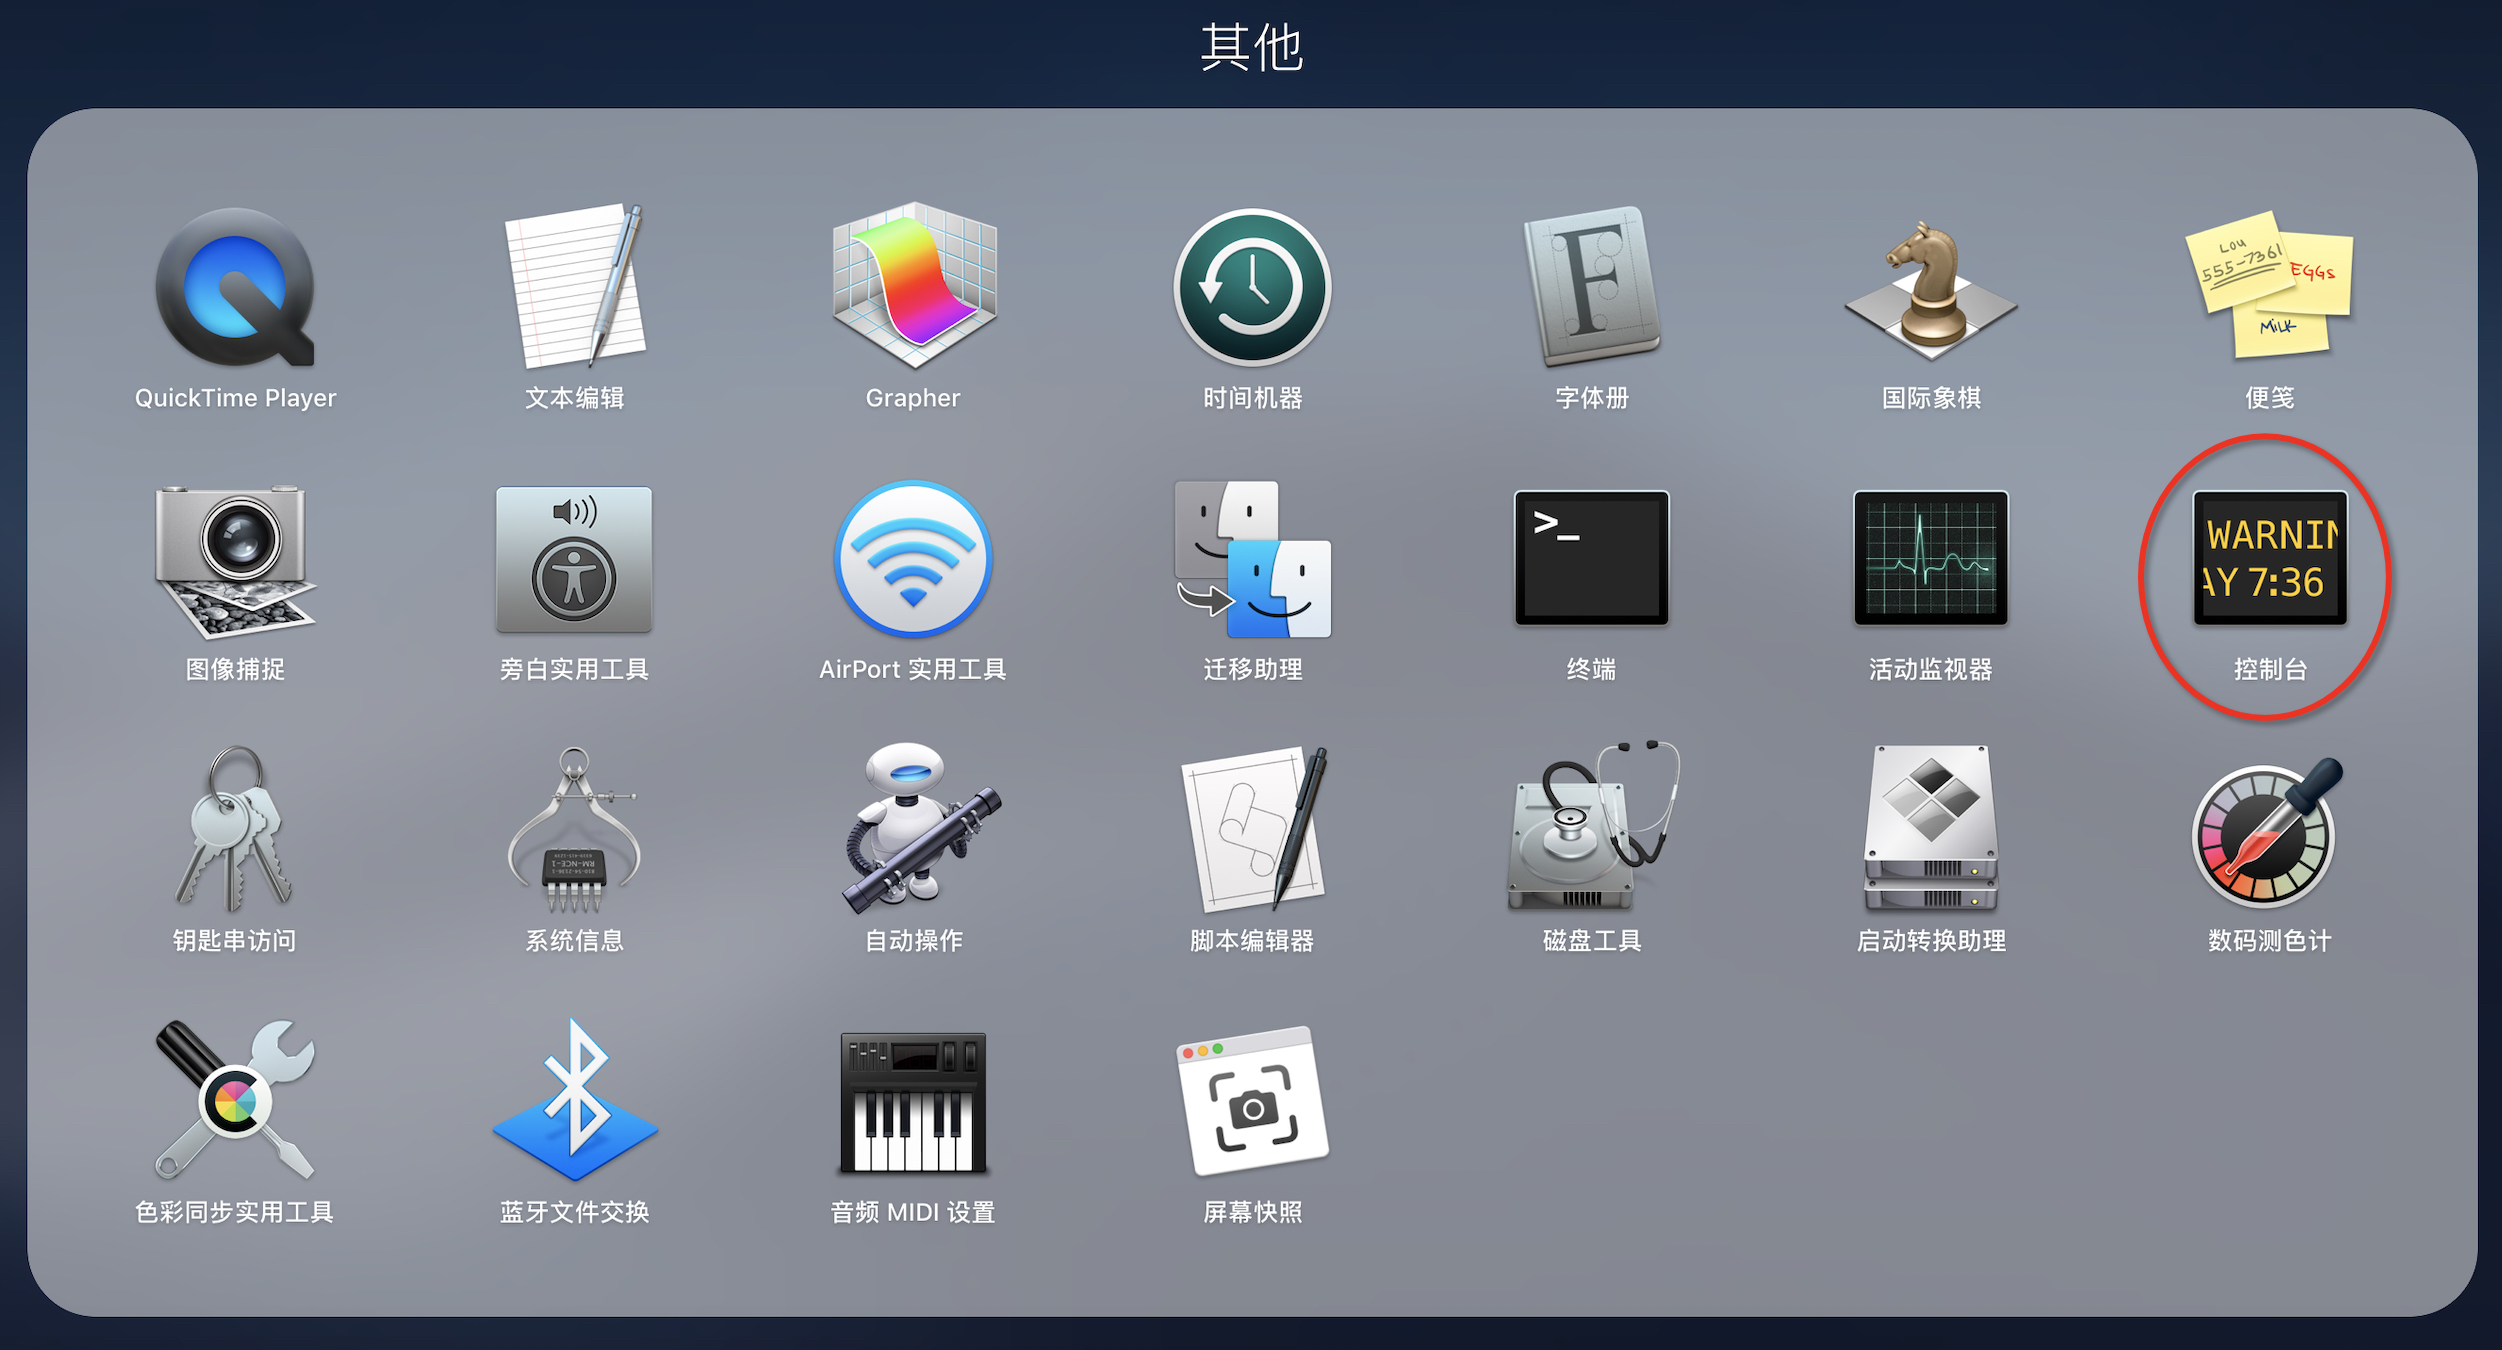Open 迁移助理 (Migration Assistant)
This screenshot has width=2502, height=1350.
pyautogui.click(x=1252, y=560)
